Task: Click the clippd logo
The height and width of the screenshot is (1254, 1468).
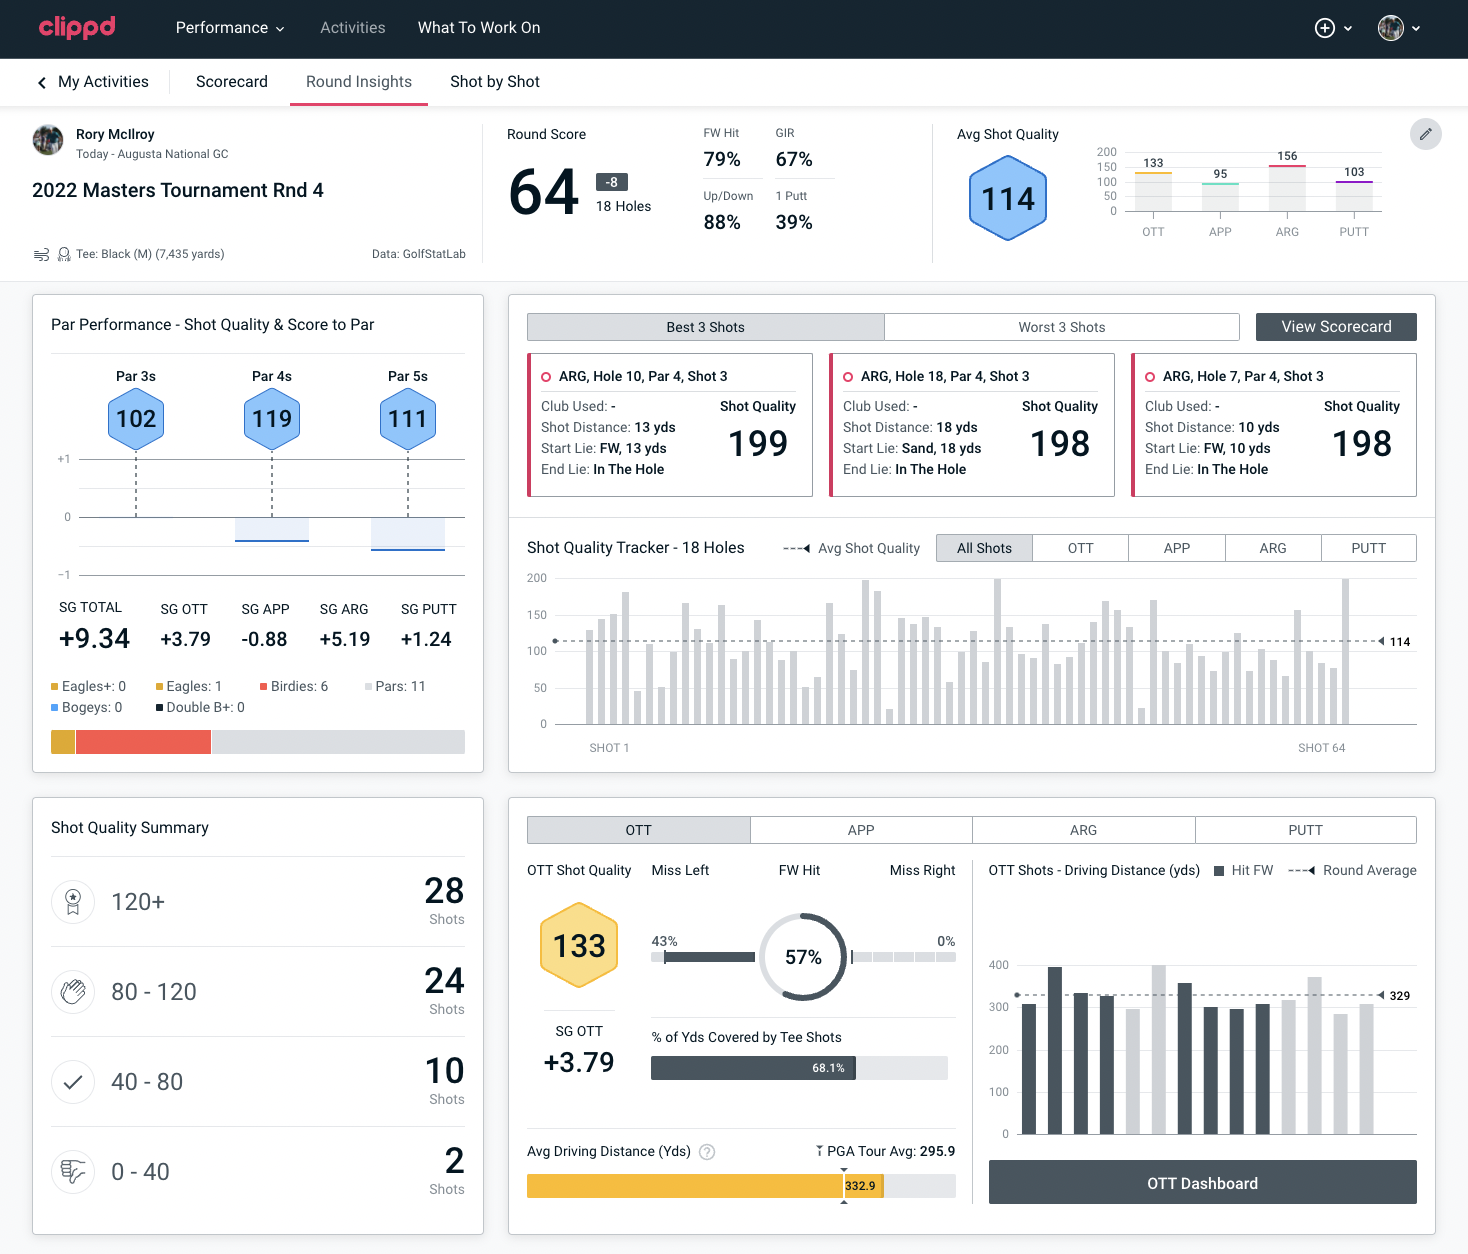Action: tap(77, 27)
